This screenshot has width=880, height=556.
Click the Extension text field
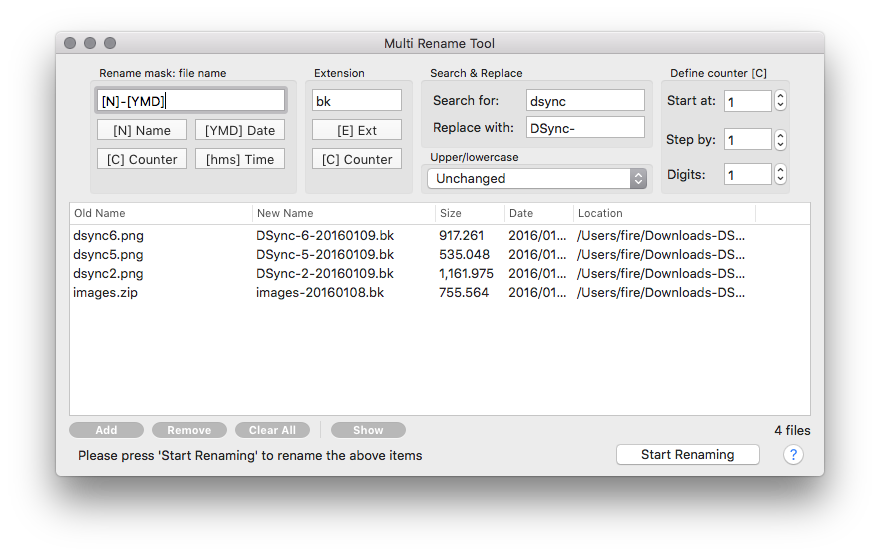357,101
